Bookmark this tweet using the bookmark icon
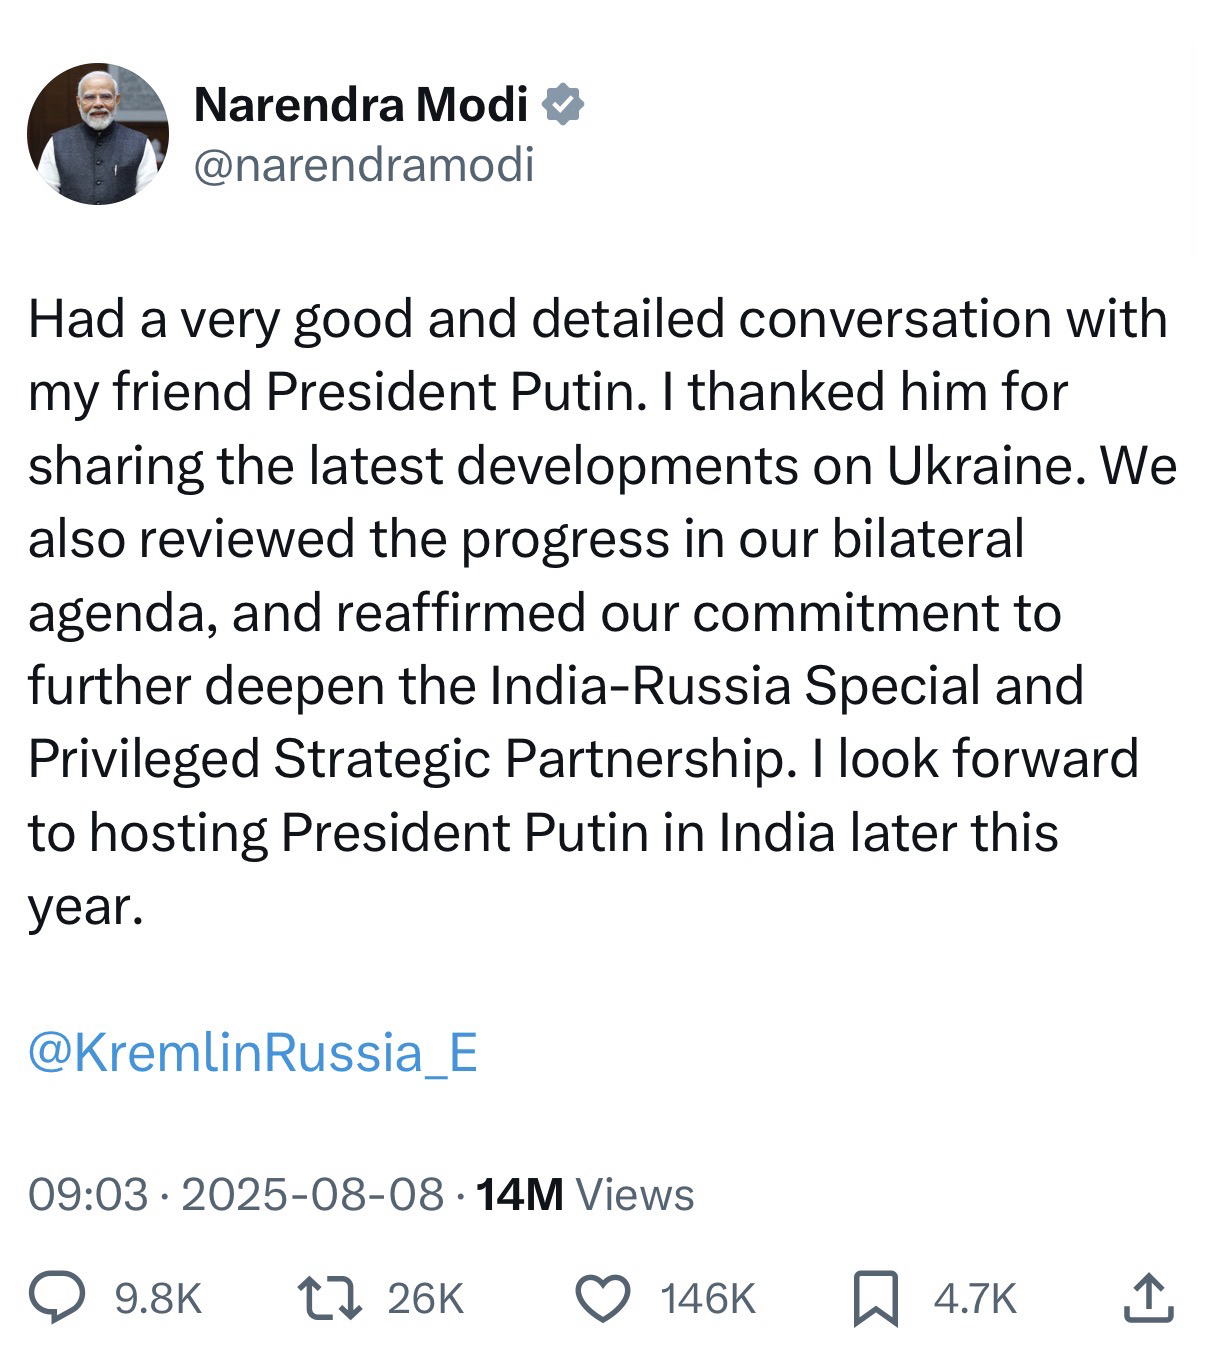The width and height of the screenshot is (1206, 1361). coord(875,1298)
